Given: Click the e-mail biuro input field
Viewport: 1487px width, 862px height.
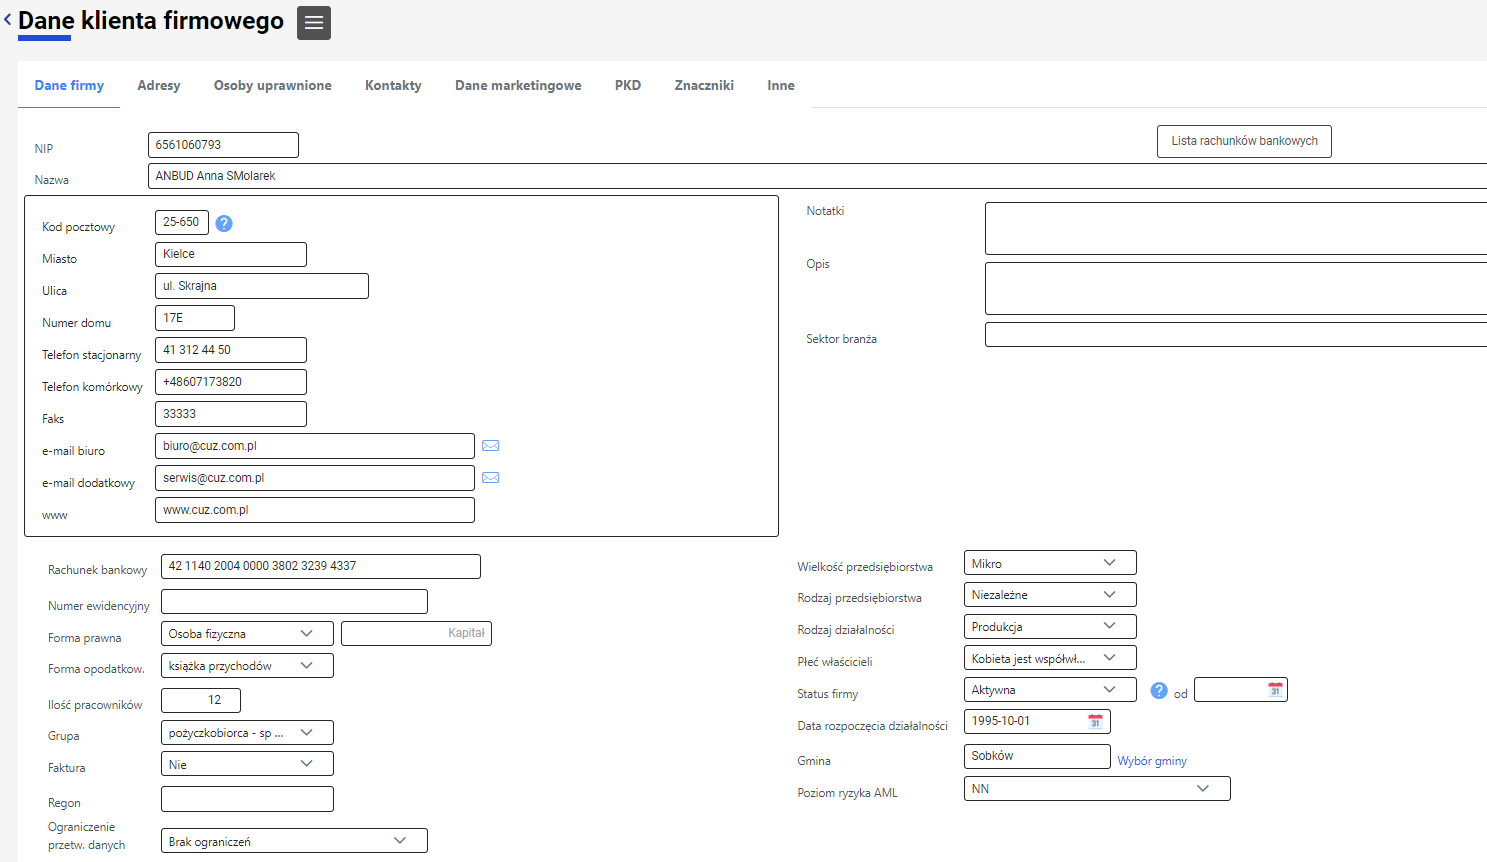Looking at the screenshot, I should (315, 446).
